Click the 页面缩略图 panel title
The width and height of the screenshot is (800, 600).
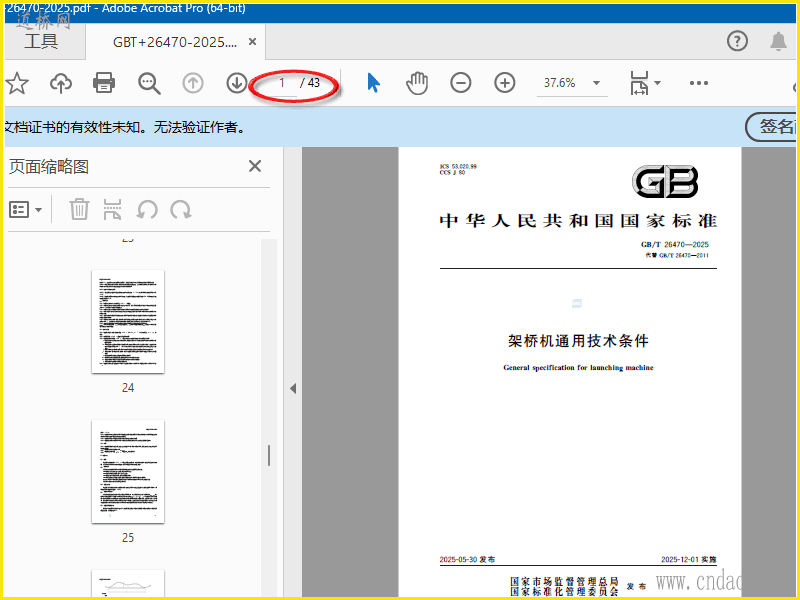(49, 166)
